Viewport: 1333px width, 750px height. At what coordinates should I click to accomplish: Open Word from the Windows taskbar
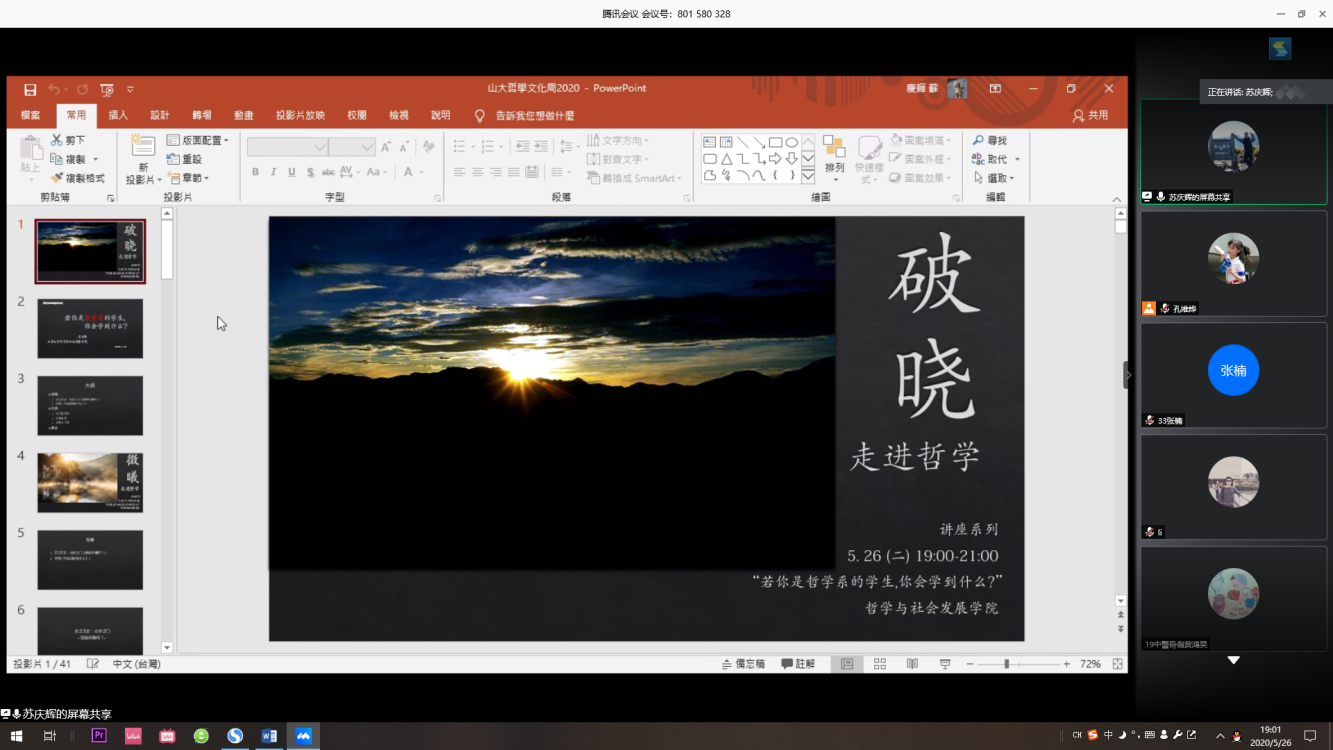[x=269, y=736]
